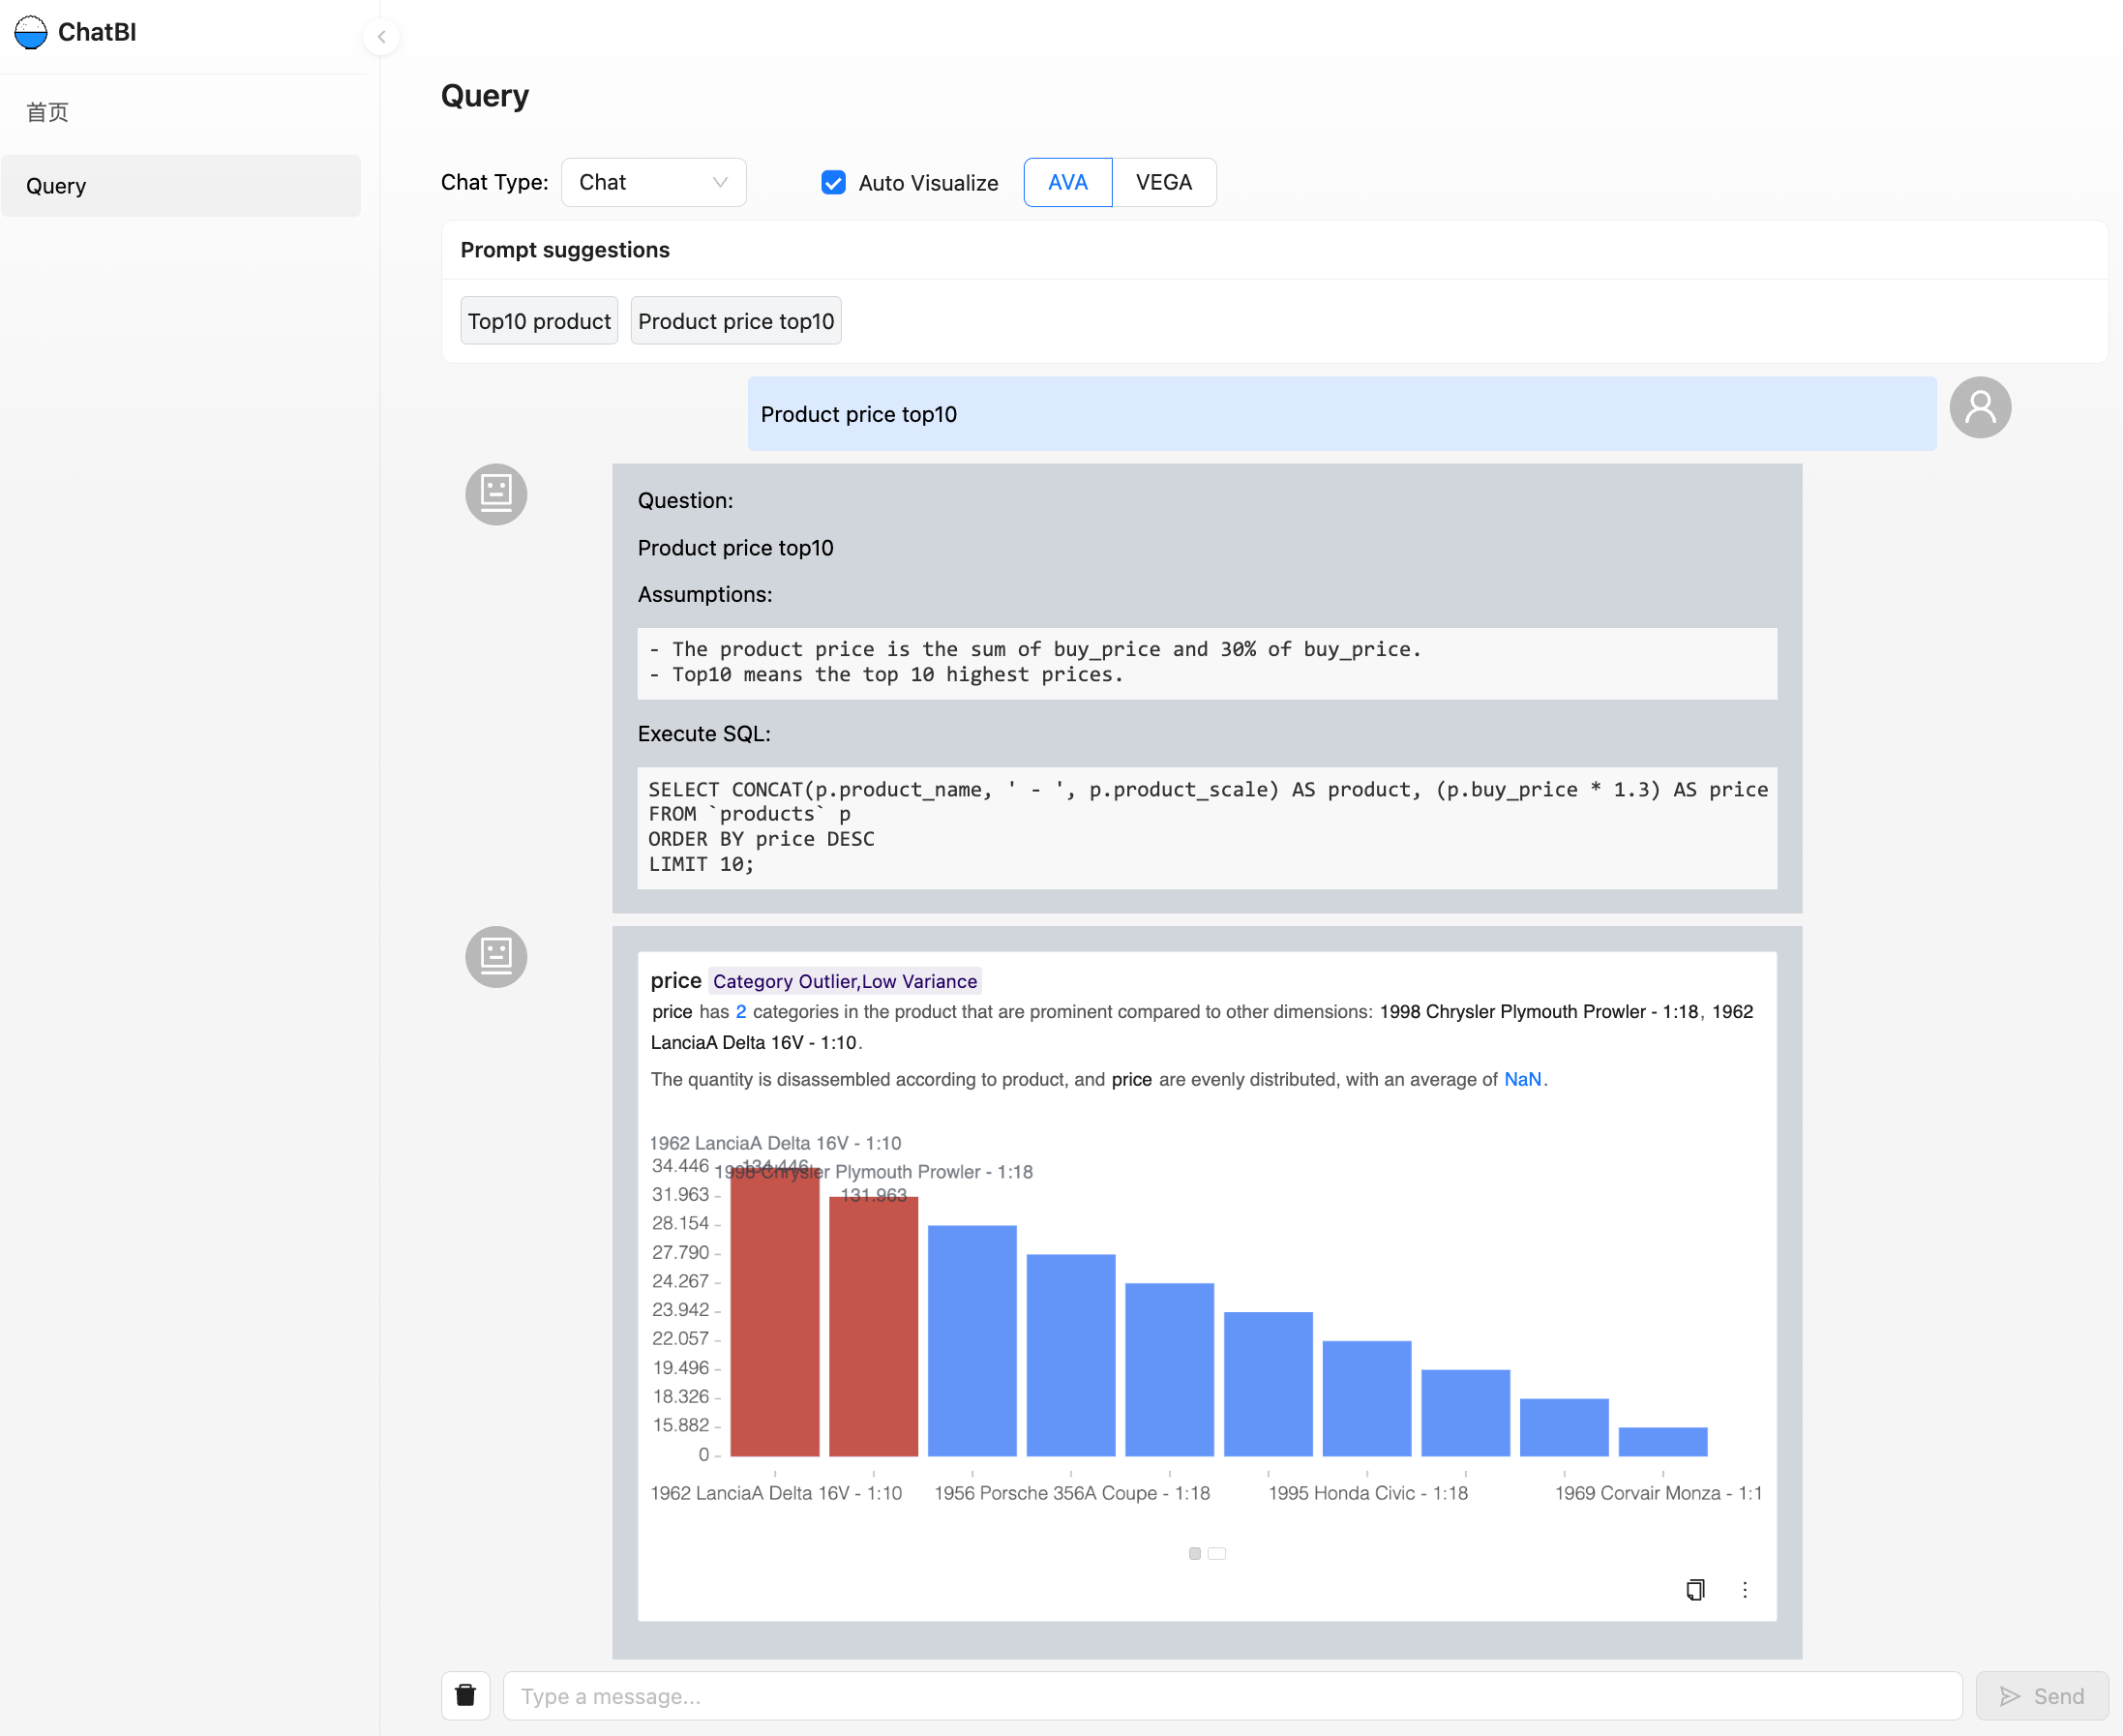
Task: Click the user avatar icon
Action: (1979, 407)
